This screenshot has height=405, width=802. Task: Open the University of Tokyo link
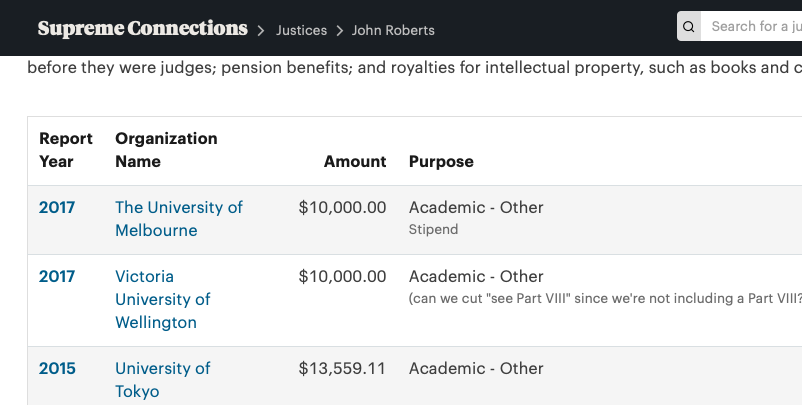(163, 380)
